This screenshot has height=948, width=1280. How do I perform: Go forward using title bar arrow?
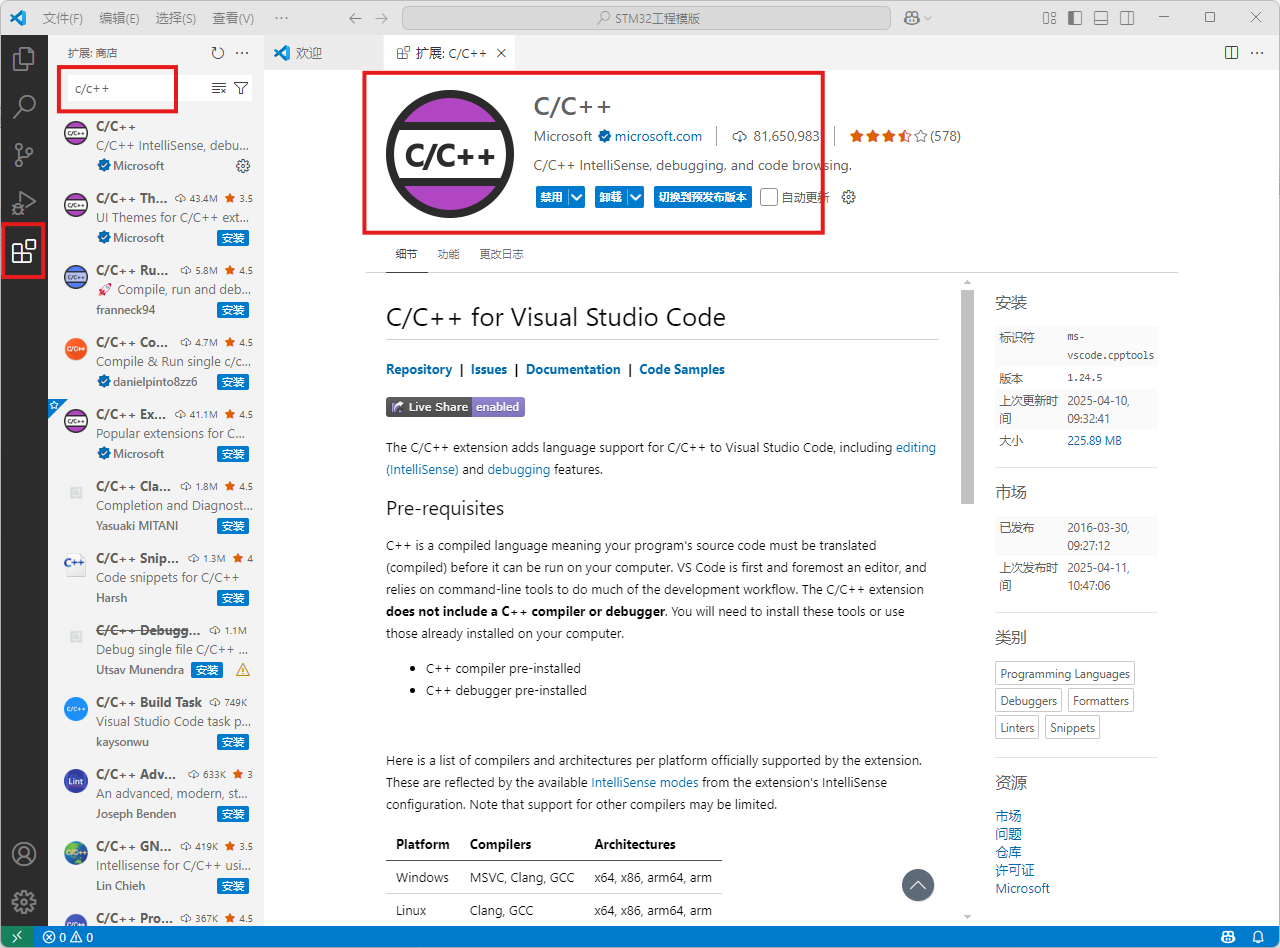381,18
